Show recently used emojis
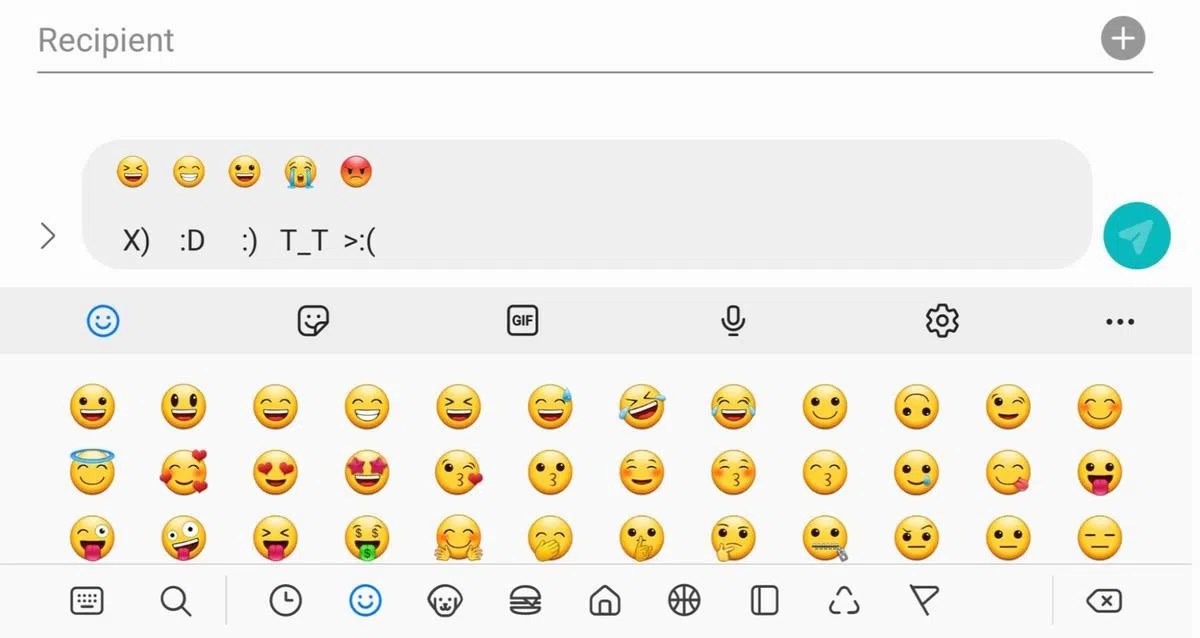The image size is (1200, 638). point(286,600)
